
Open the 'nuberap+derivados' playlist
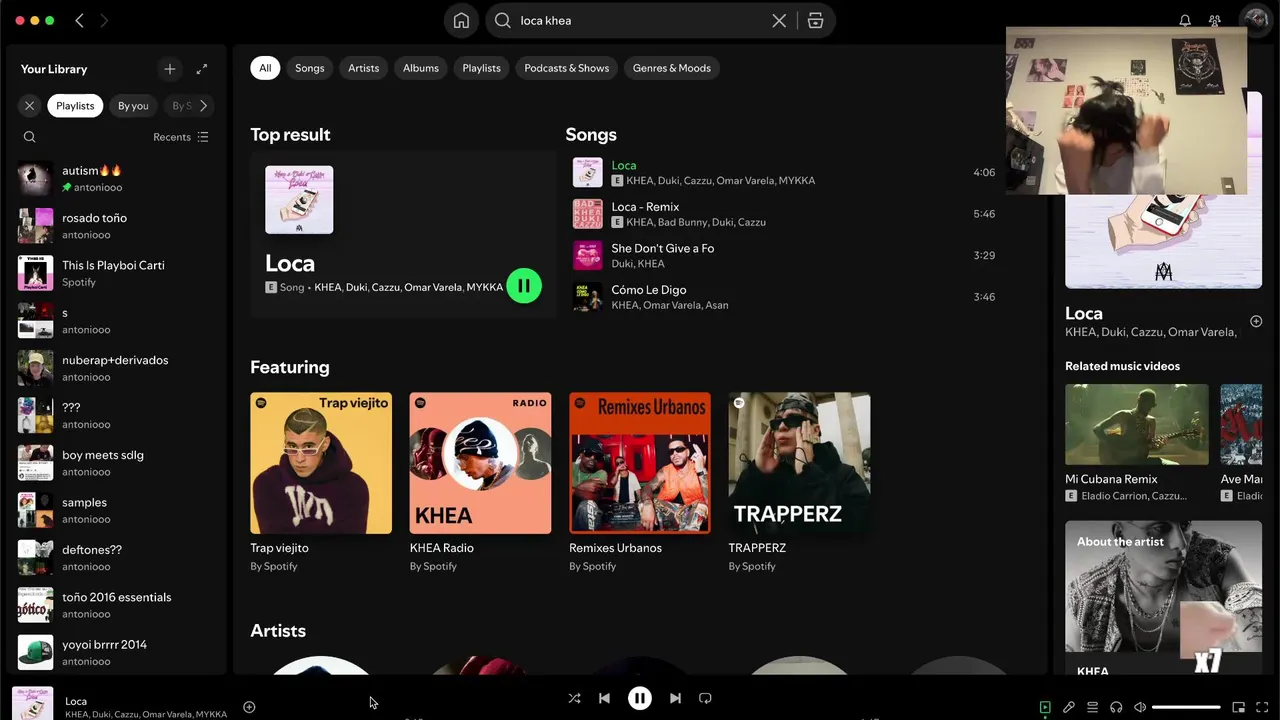pos(116,368)
